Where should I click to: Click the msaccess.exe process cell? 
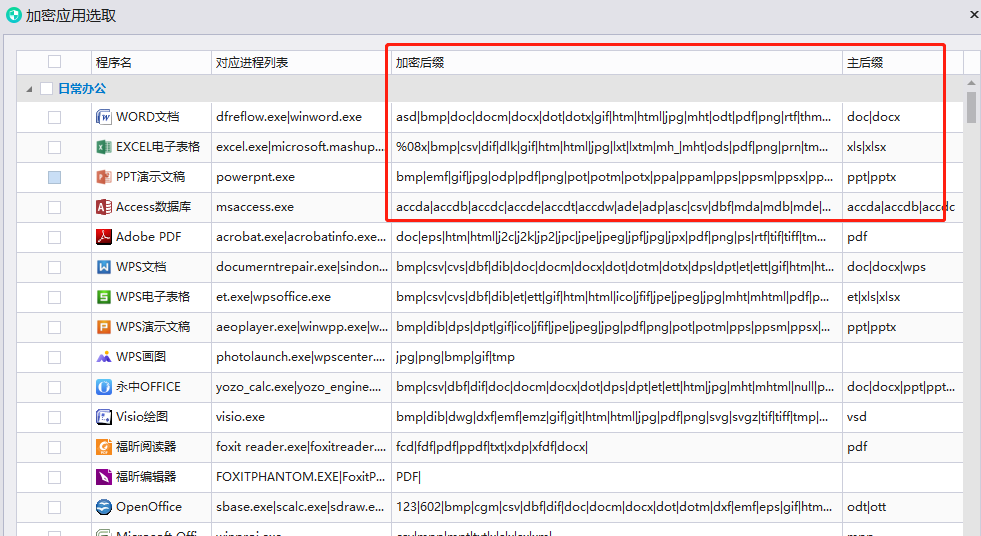[x=302, y=207]
